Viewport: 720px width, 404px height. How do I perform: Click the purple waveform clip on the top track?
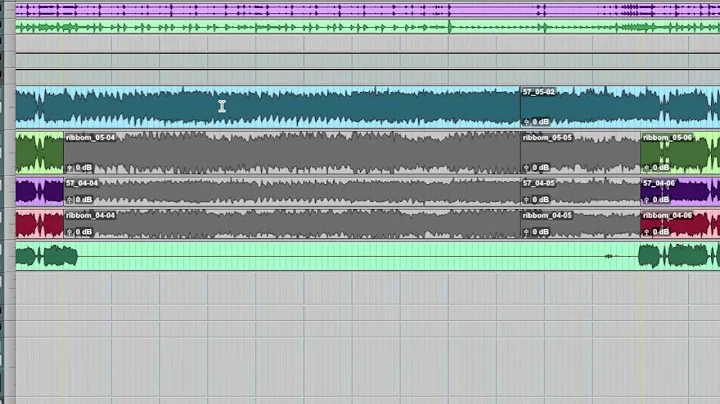pyautogui.click(x=367, y=10)
